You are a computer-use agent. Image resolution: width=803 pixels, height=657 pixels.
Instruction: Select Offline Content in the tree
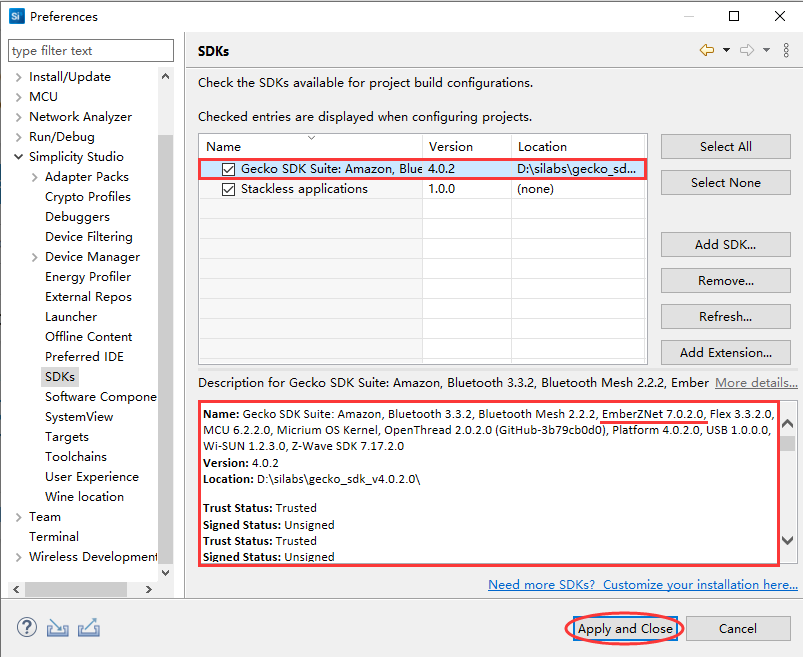88,336
